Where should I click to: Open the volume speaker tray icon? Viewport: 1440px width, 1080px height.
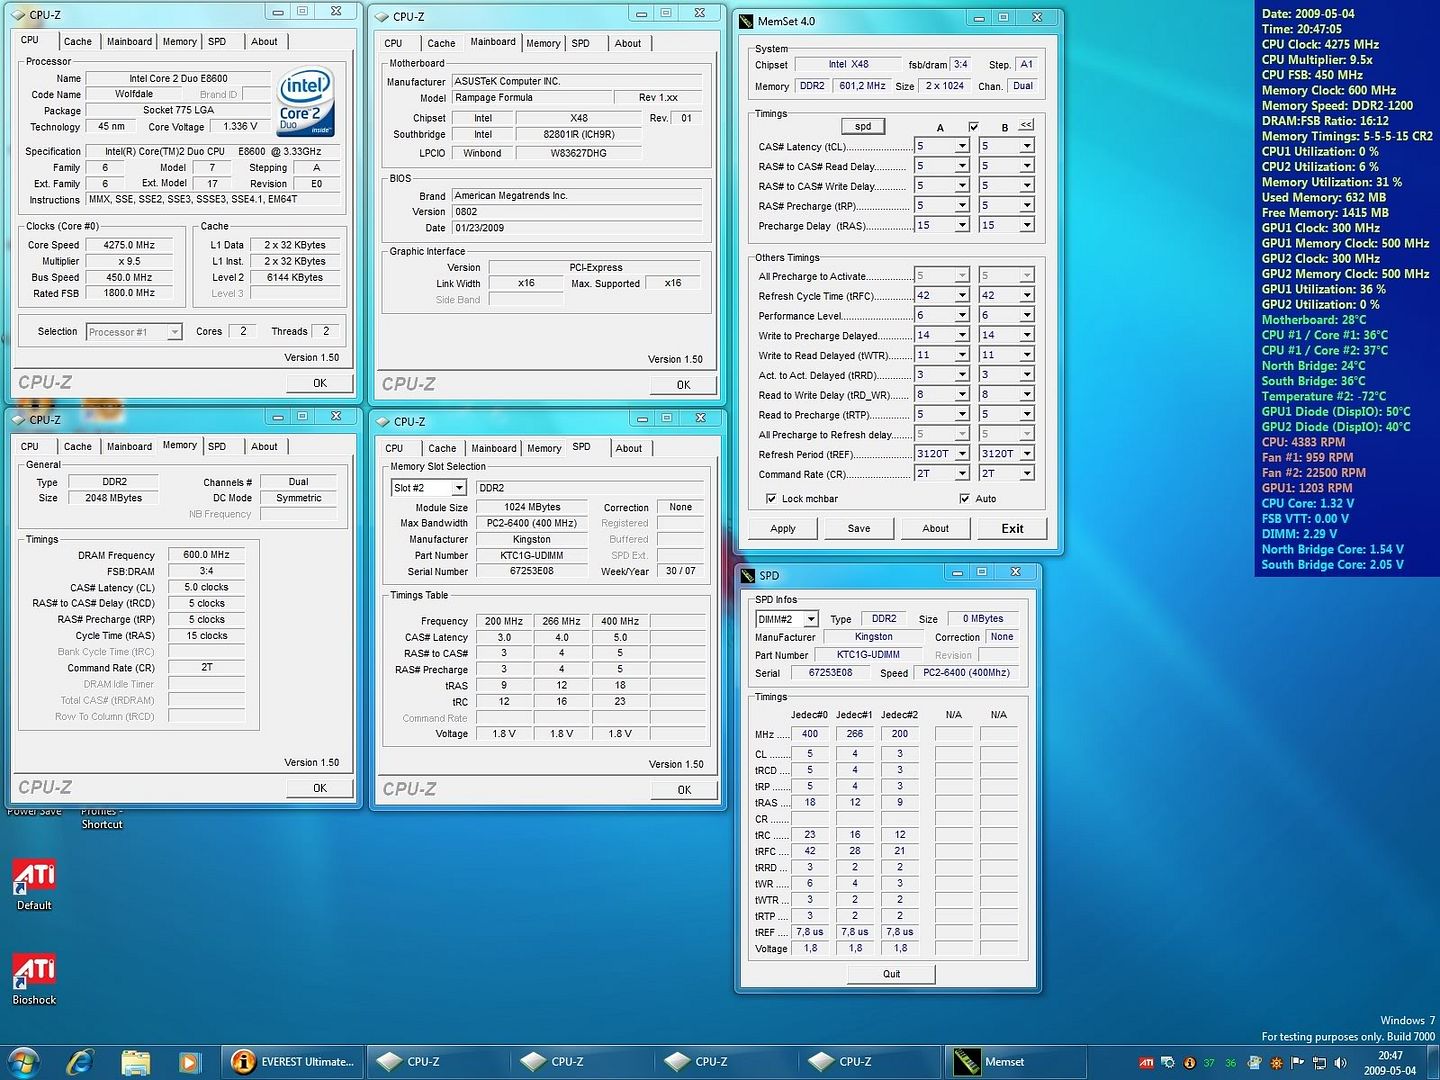coord(1341,1063)
